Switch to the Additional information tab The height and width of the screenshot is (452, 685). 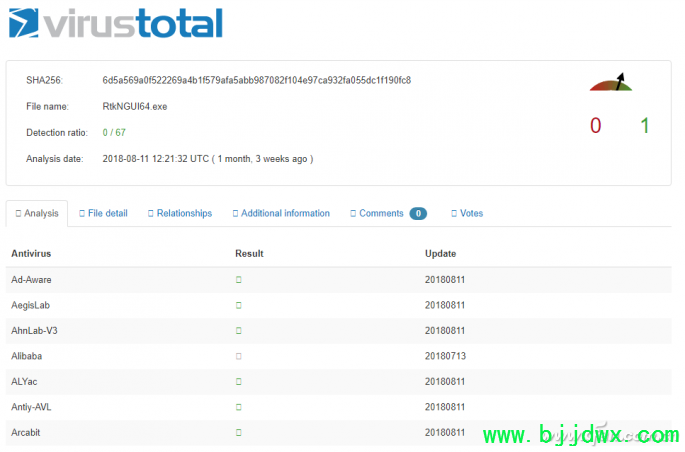click(x=281, y=213)
